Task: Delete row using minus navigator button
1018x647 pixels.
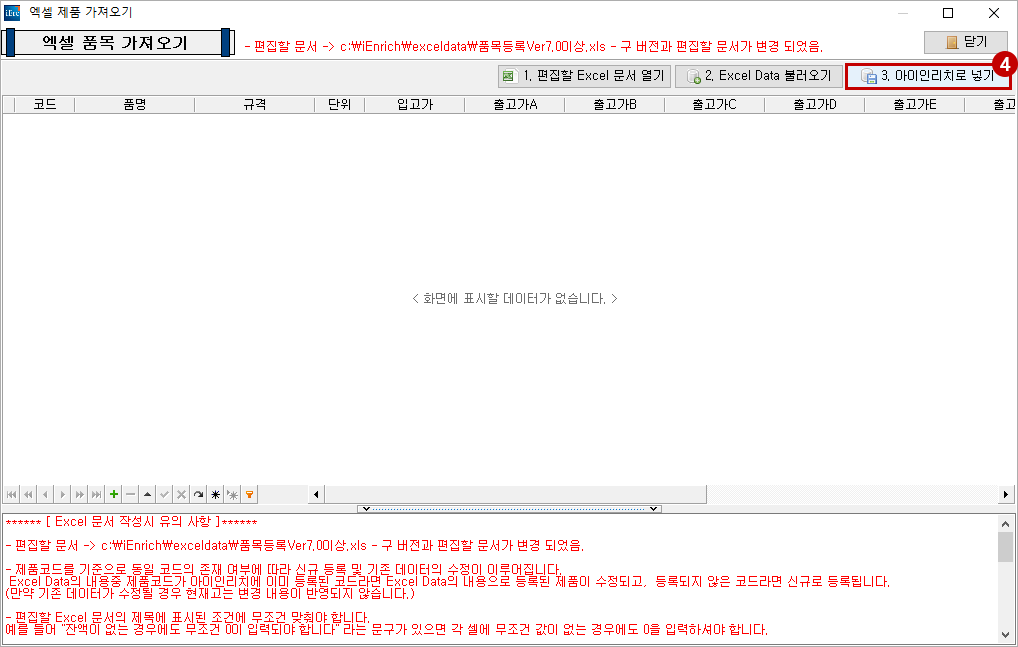Action: tap(130, 494)
